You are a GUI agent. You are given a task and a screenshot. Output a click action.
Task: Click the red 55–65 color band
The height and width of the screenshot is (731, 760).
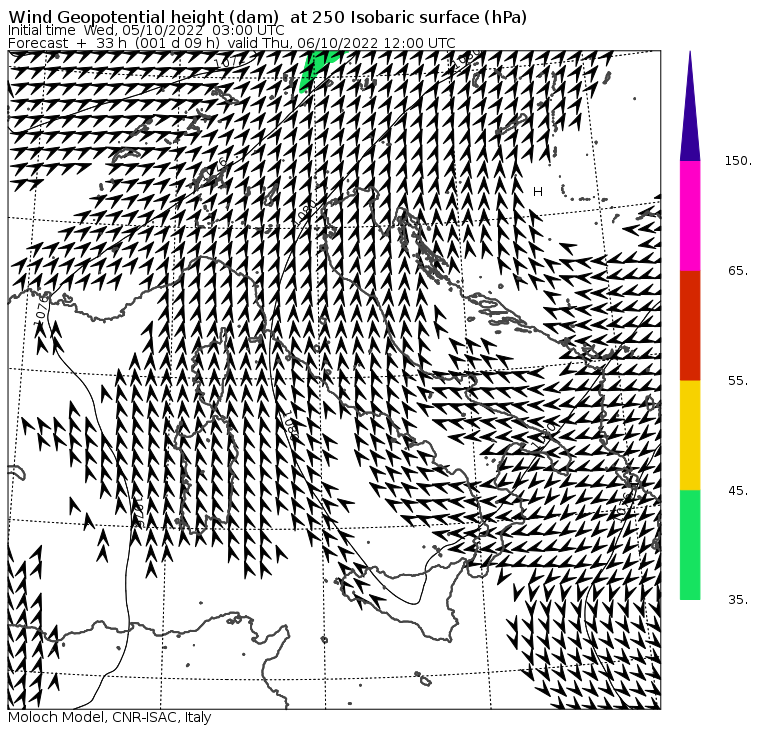(690, 326)
